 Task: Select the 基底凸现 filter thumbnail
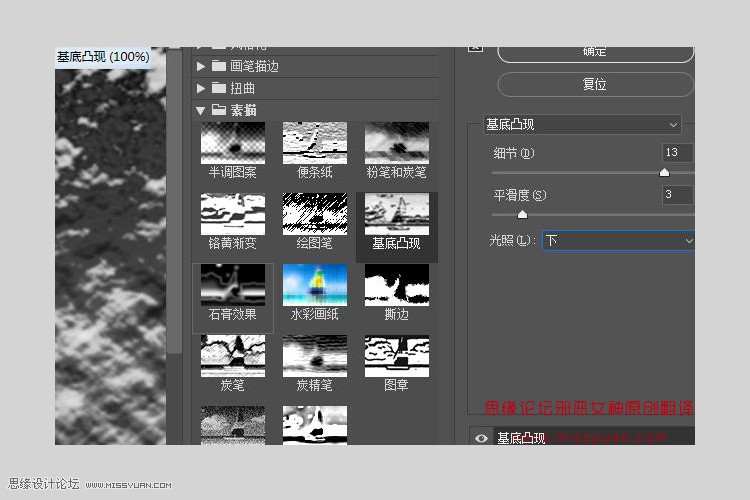(397, 214)
